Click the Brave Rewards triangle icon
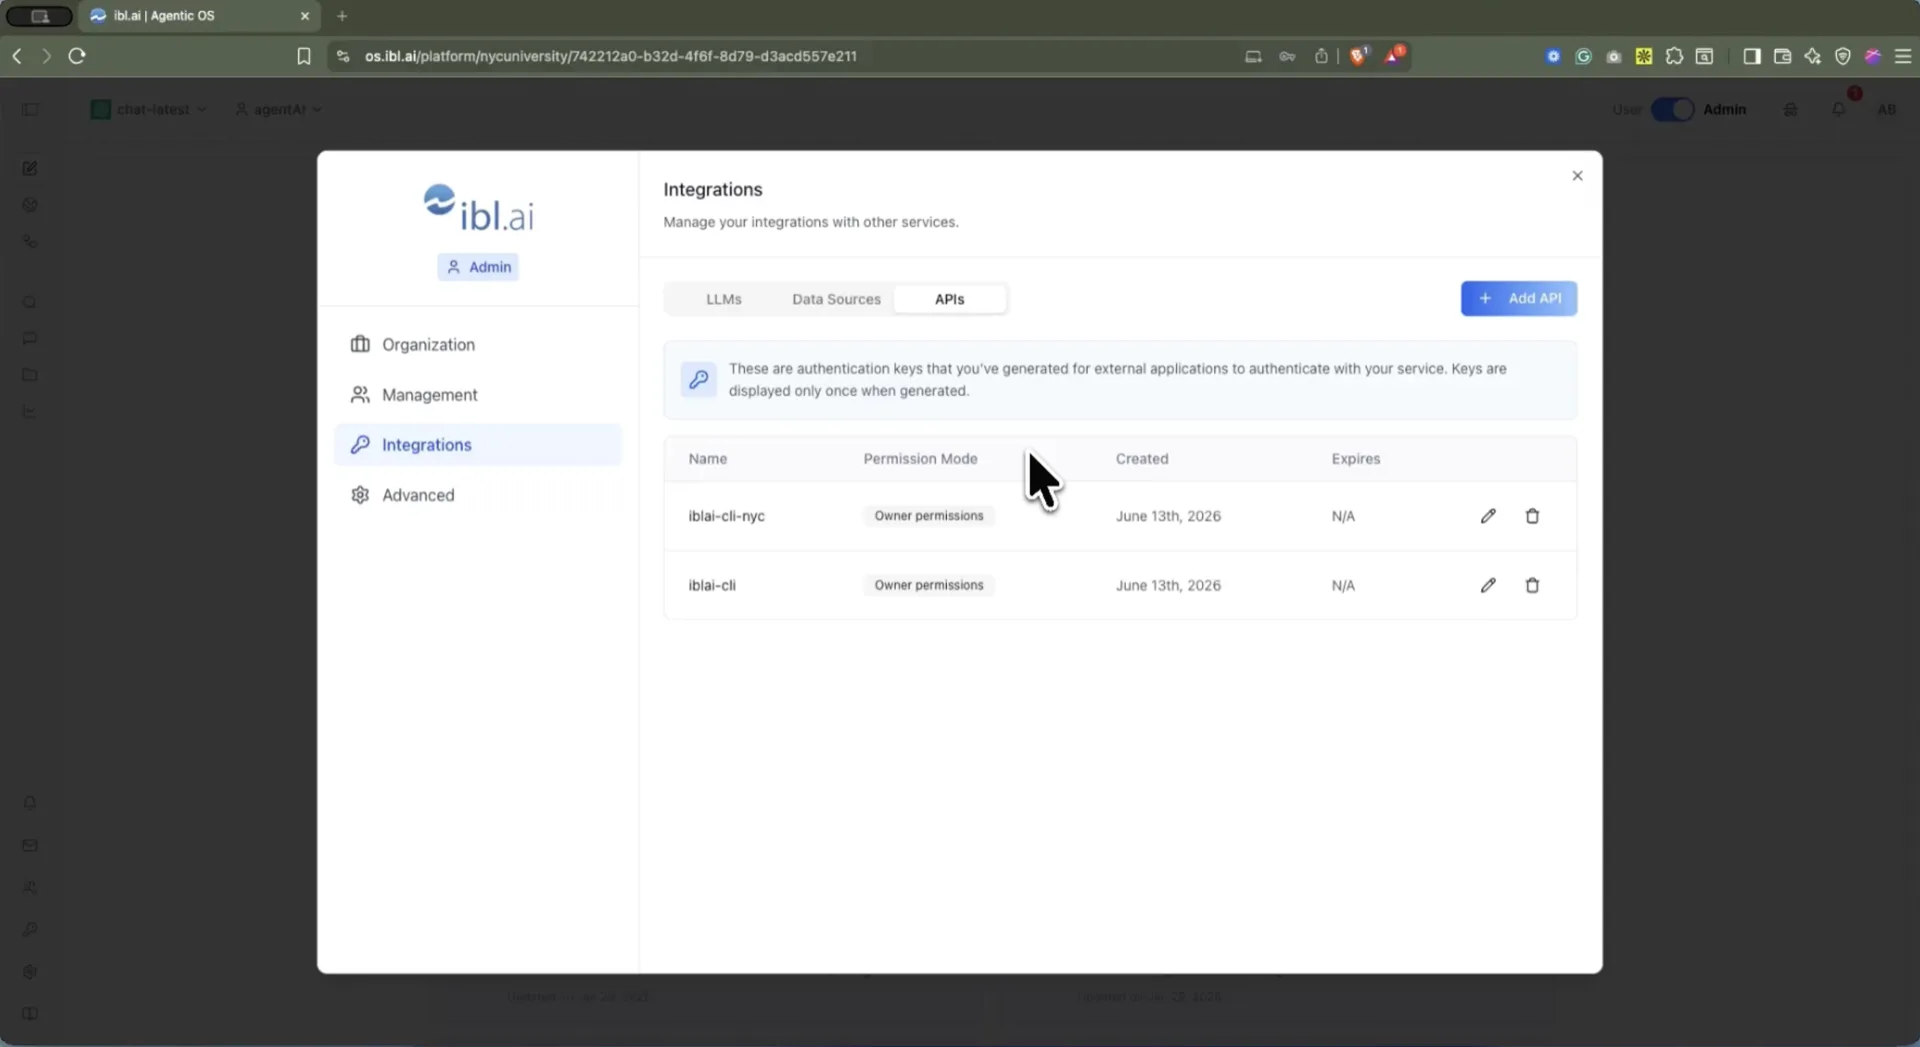The width and height of the screenshot is (1920, 1047). click(x=1393, y=56)
